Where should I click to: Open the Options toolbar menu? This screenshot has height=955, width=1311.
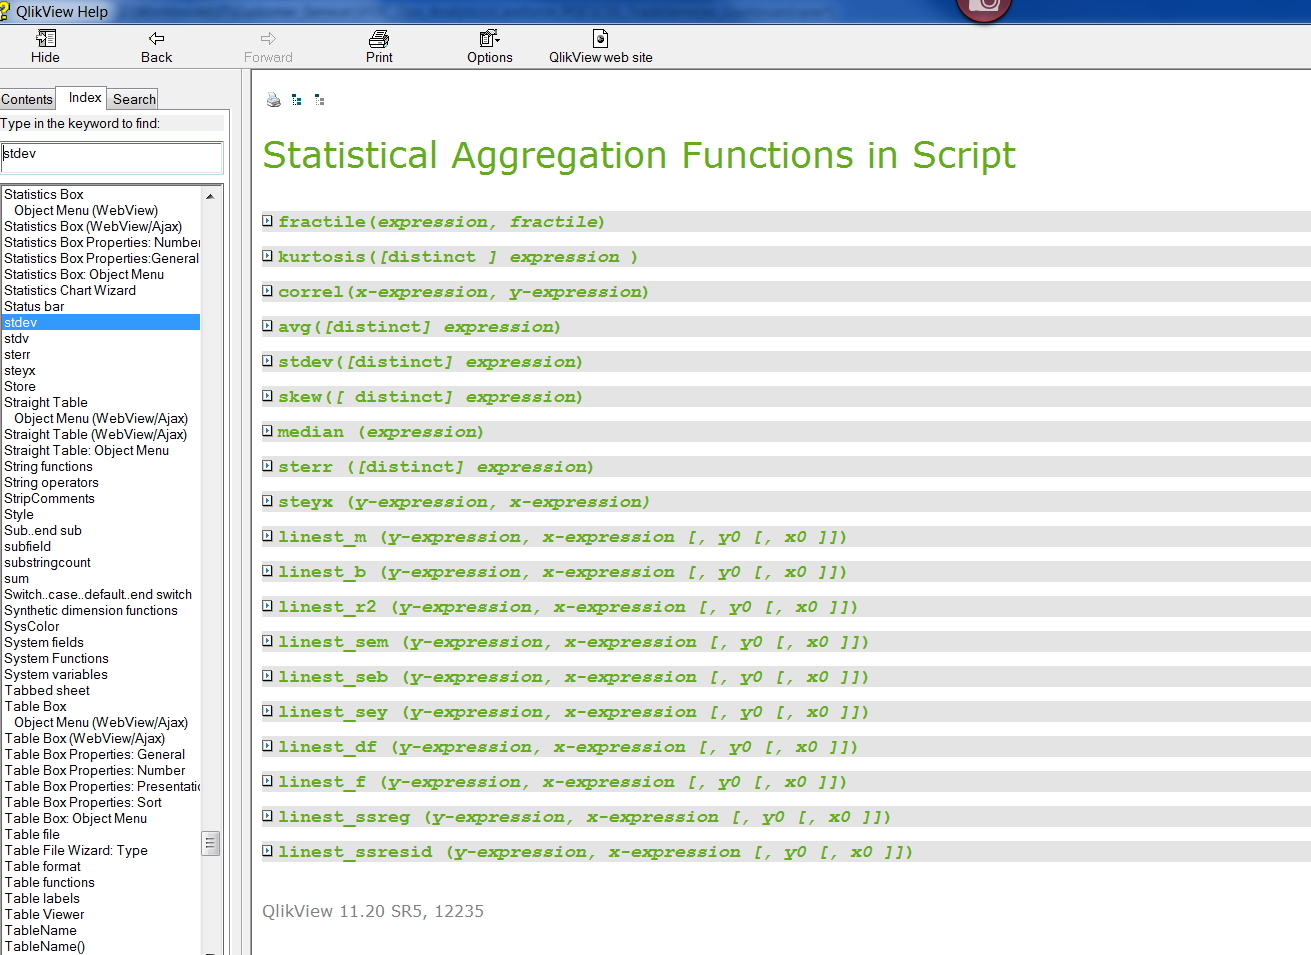(x=489, y=39)
